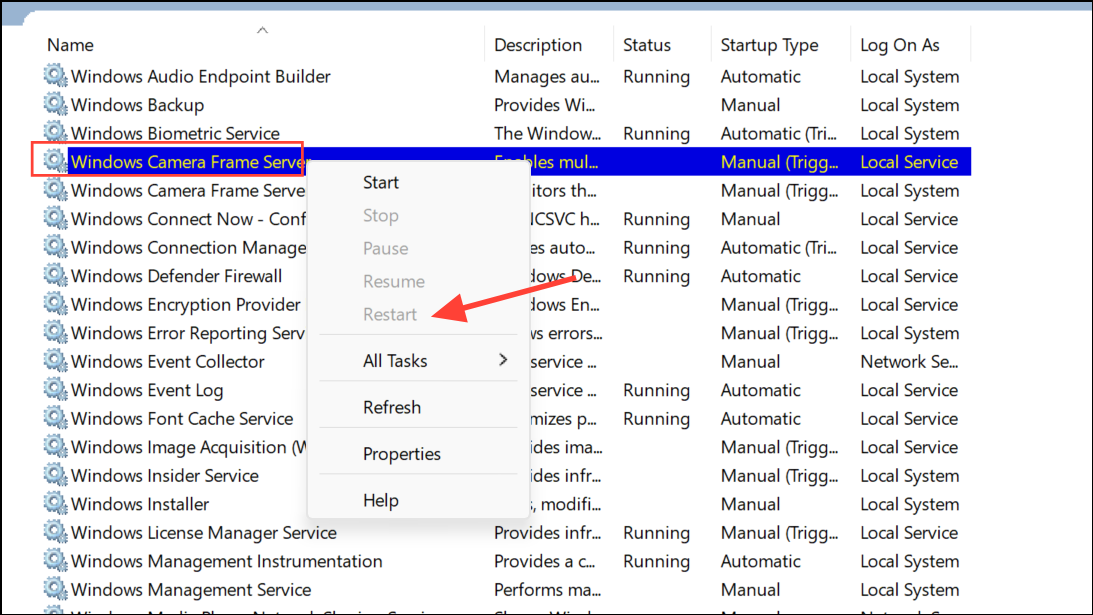Click the gear icon for Windows Encryption Provider
The height and width of the screenshot is (615, 1093).
55,304
